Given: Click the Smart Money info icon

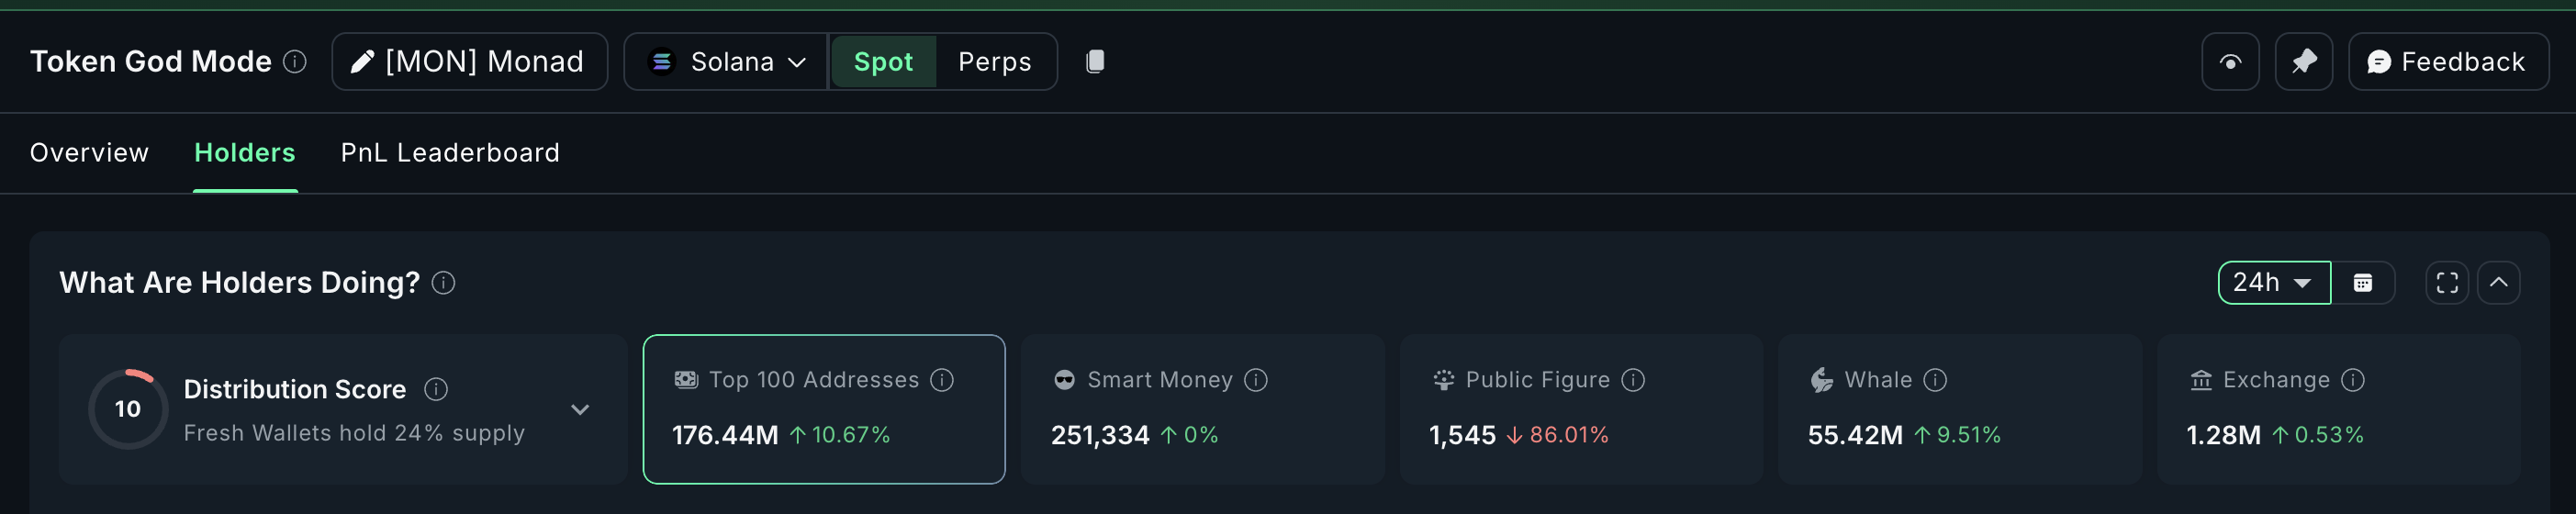Looking at the screenshot, I should [1256, 380].
